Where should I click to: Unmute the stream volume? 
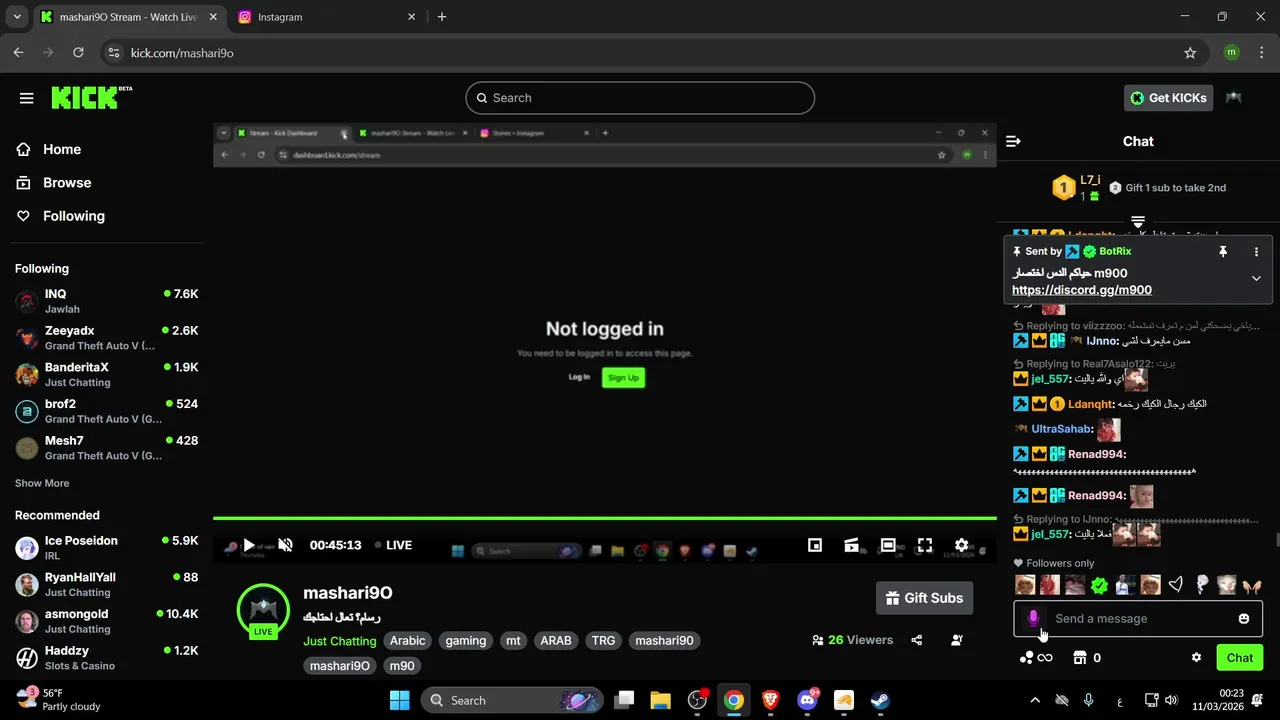(285, 545)
